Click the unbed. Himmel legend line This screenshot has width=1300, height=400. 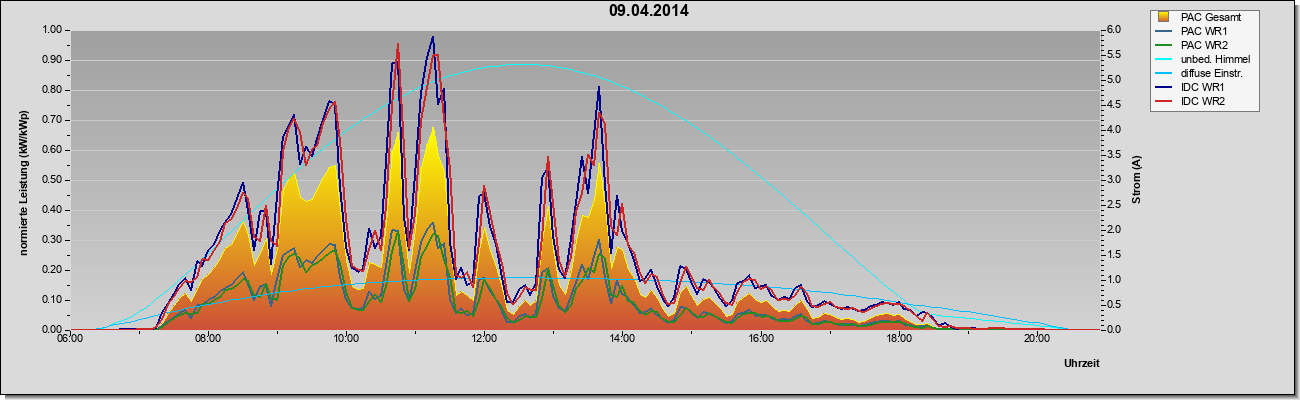point(1165,59)
